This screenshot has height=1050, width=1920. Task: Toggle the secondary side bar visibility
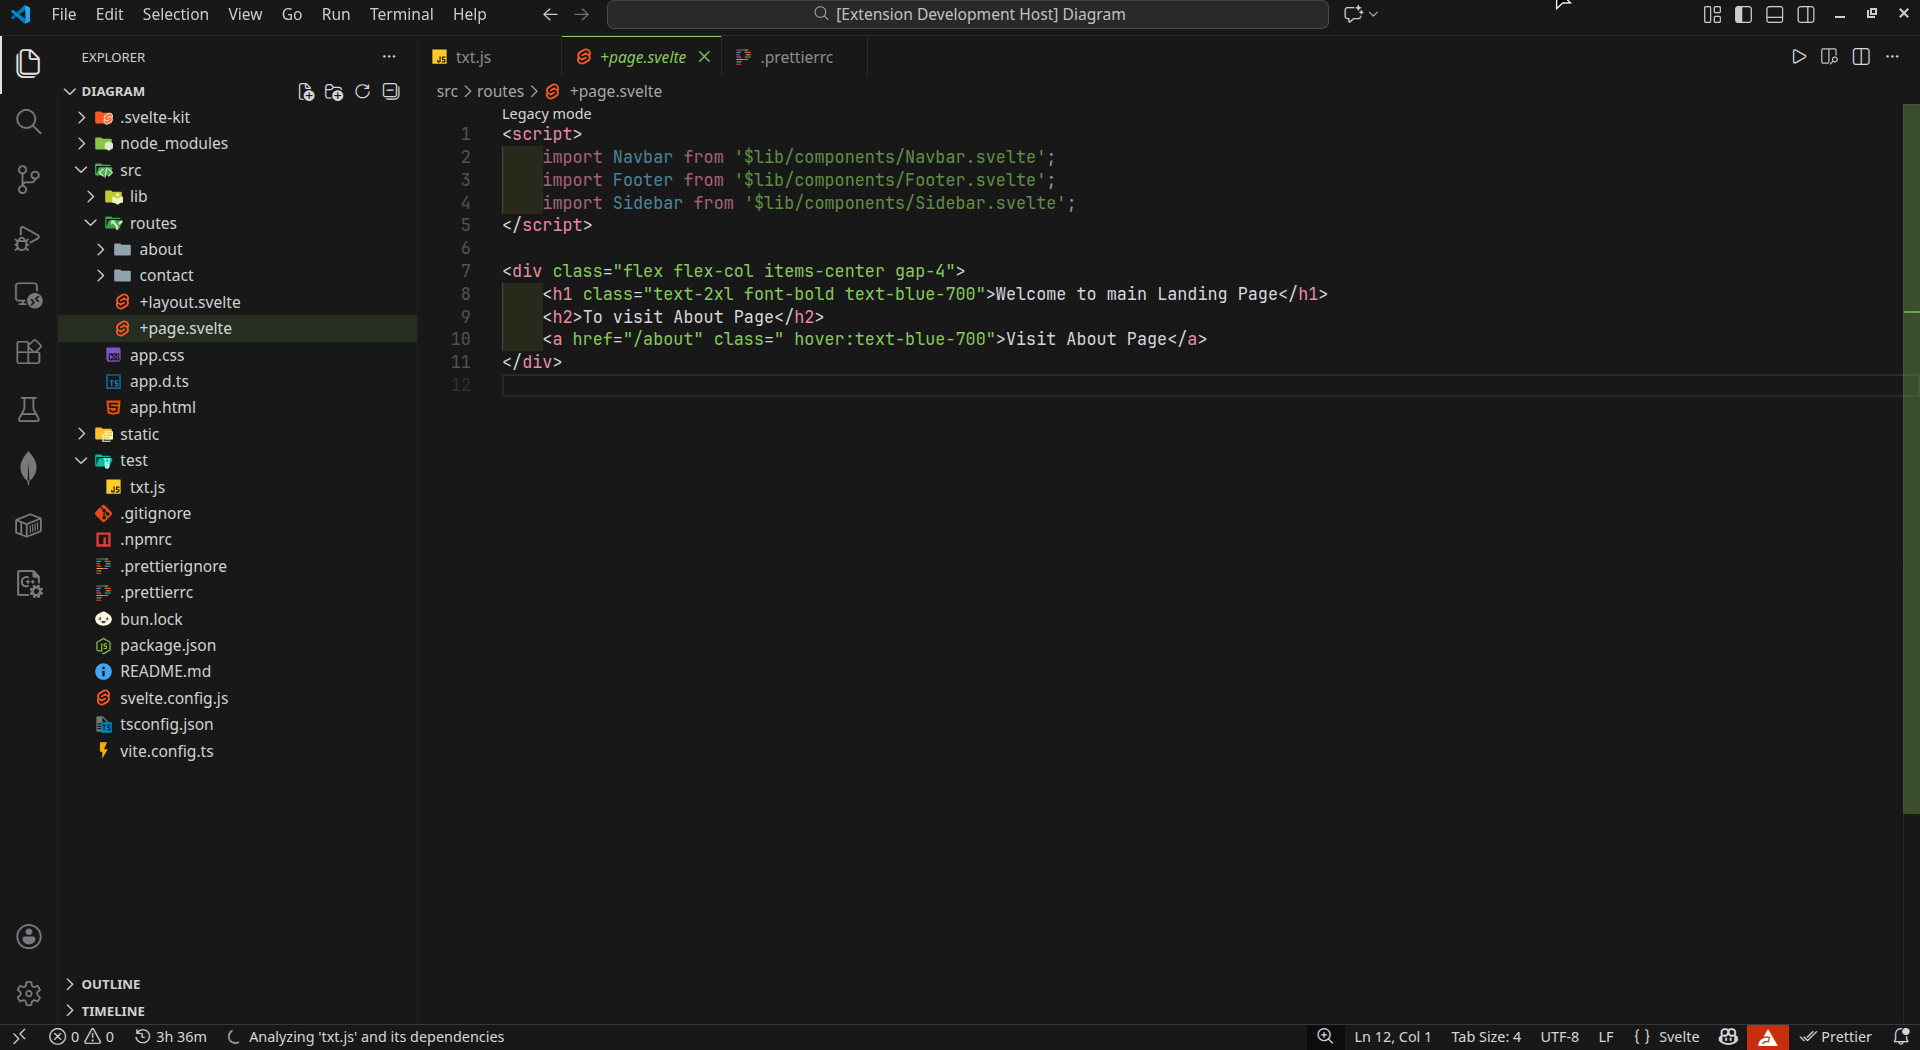(1806, 14)
